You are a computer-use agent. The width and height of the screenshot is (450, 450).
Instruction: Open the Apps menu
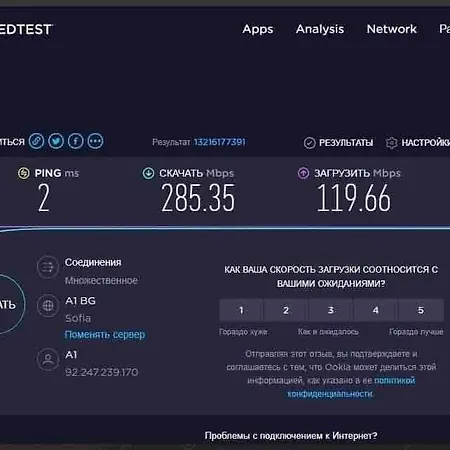pyautogui.click(x=258, y=29)
